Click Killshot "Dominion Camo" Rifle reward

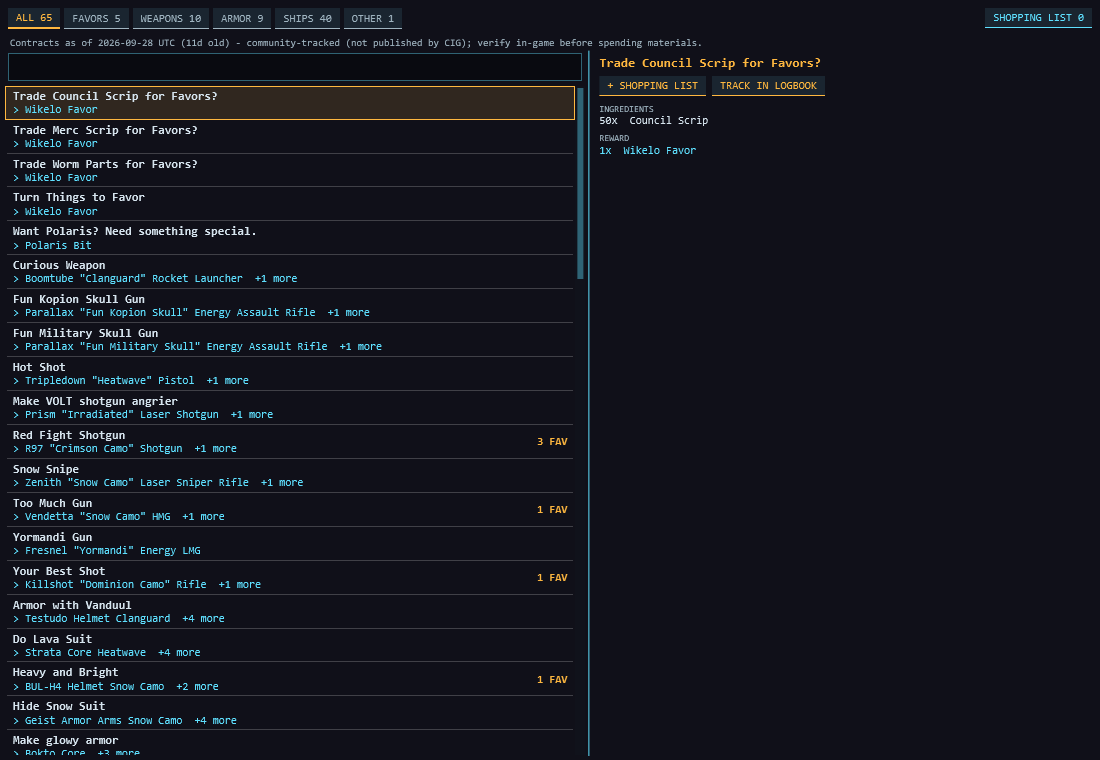[116, 585]
